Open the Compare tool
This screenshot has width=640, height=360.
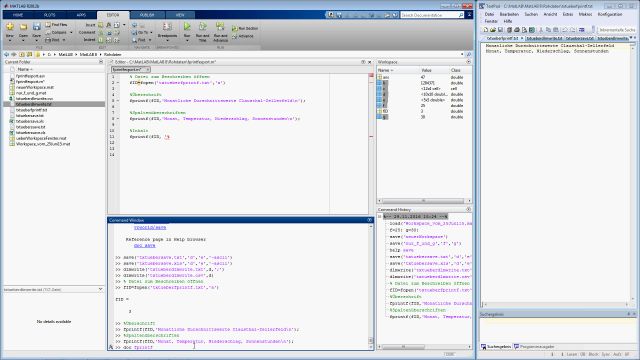coord(56,32)
